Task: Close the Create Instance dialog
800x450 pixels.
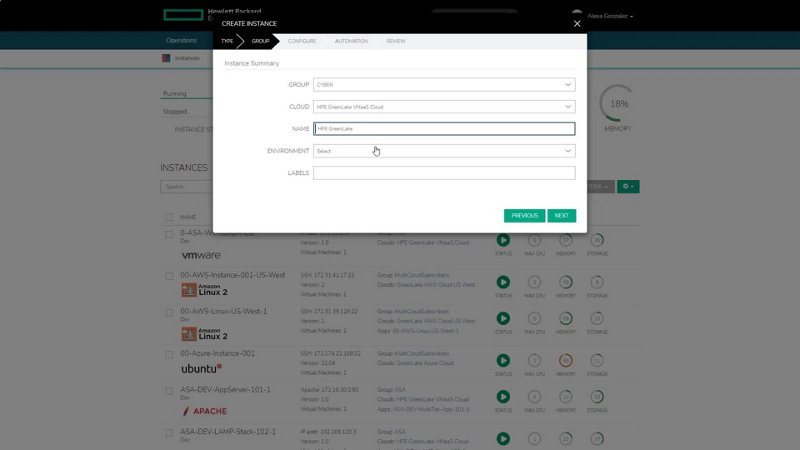Action: click(x=577, y=23)
